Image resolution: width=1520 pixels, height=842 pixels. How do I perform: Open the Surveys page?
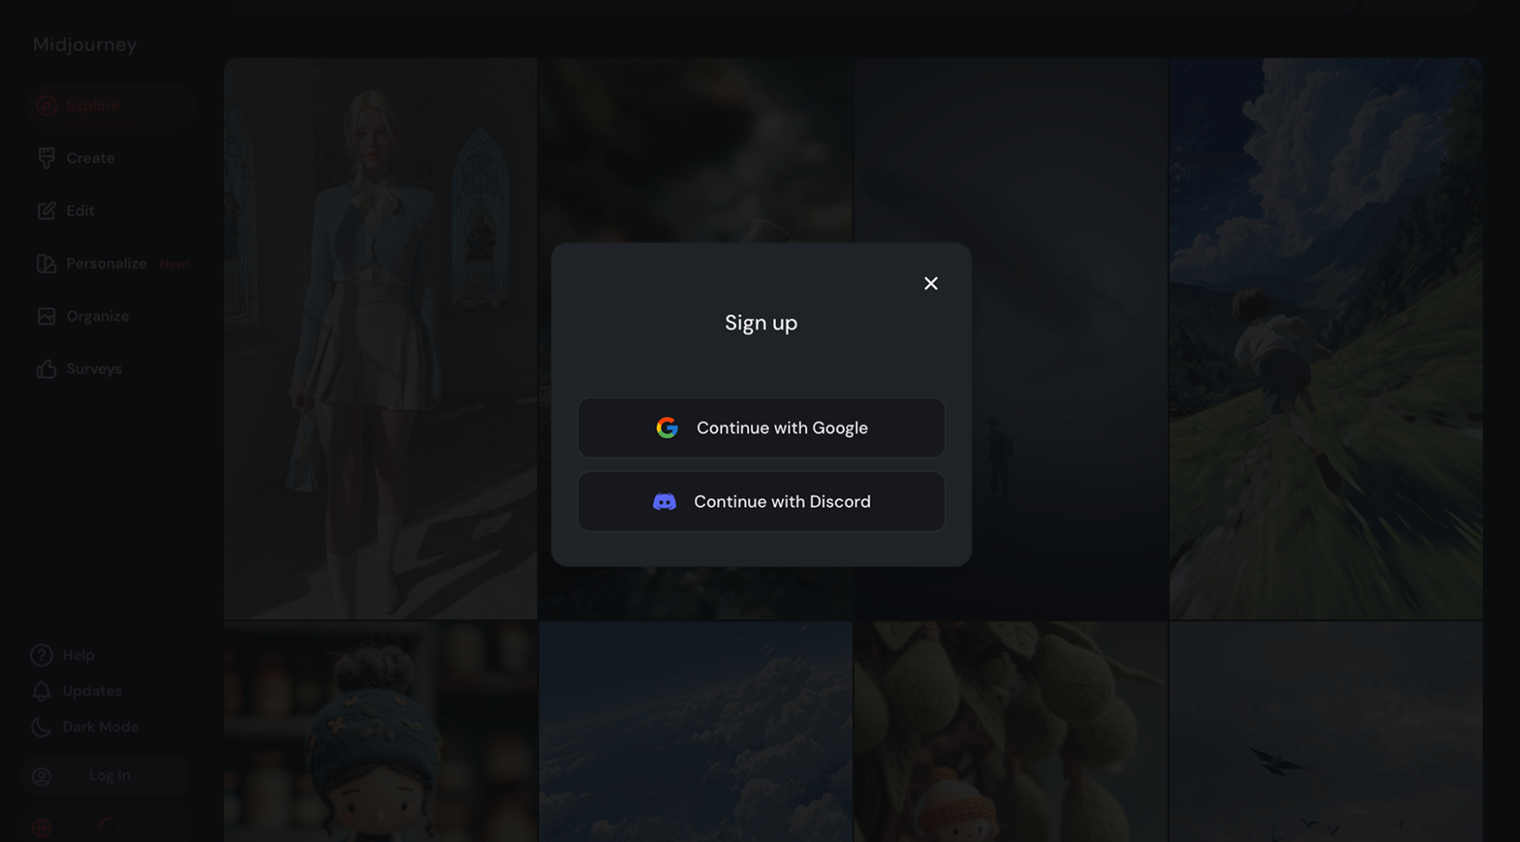94,369
